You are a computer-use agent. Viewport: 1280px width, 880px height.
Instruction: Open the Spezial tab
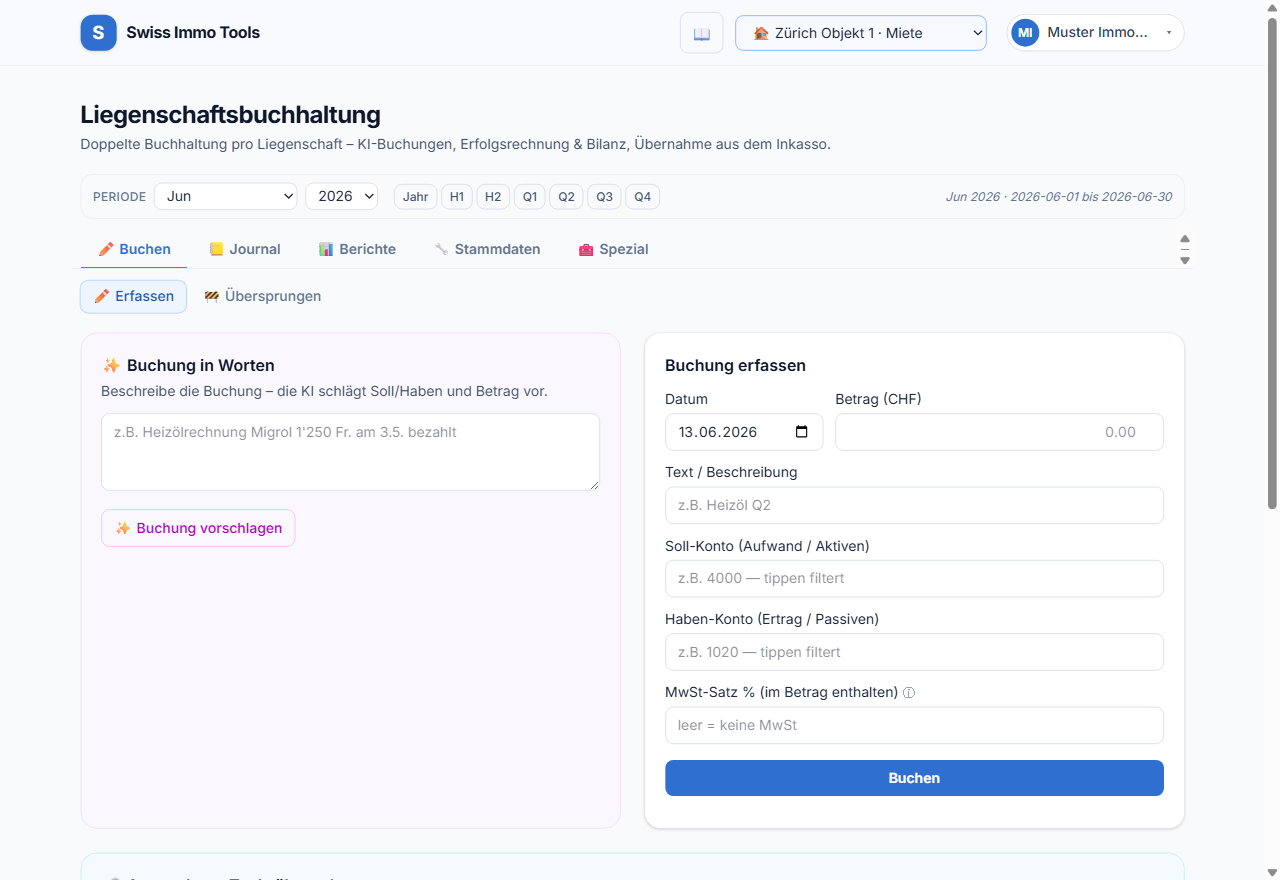(x=613, y=249)
